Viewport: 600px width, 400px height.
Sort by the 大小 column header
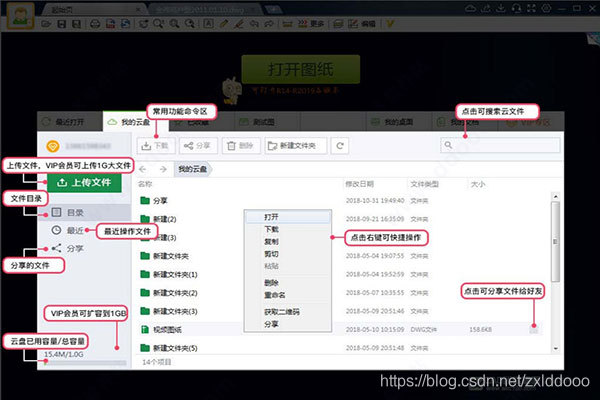pyautogui.click(x=478, y=184)
